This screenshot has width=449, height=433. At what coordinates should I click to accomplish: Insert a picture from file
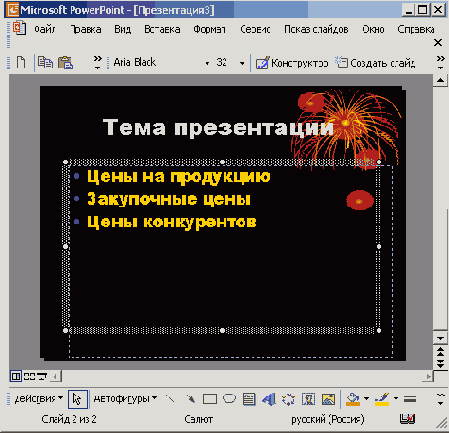328,399
